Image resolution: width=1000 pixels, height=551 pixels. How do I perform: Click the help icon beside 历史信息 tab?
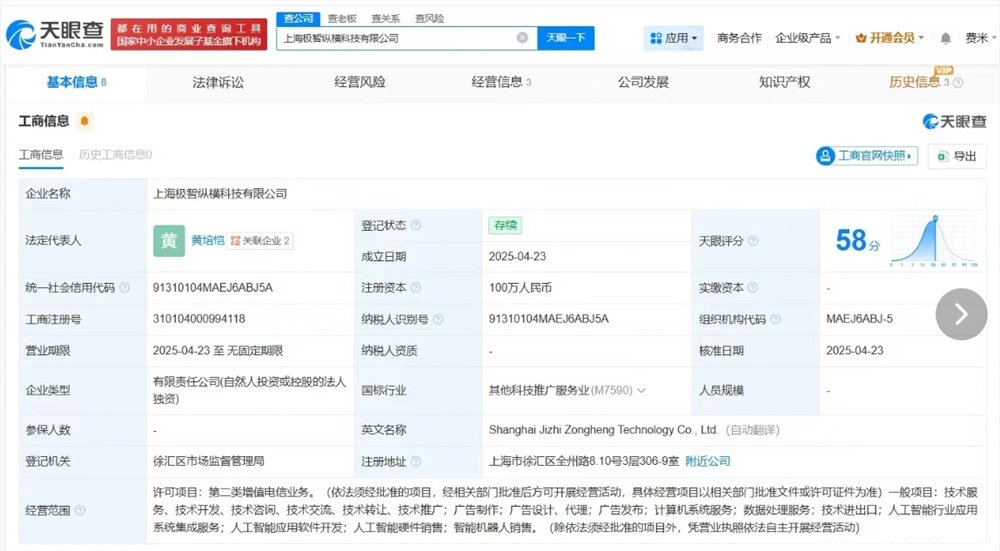[958, 82]
